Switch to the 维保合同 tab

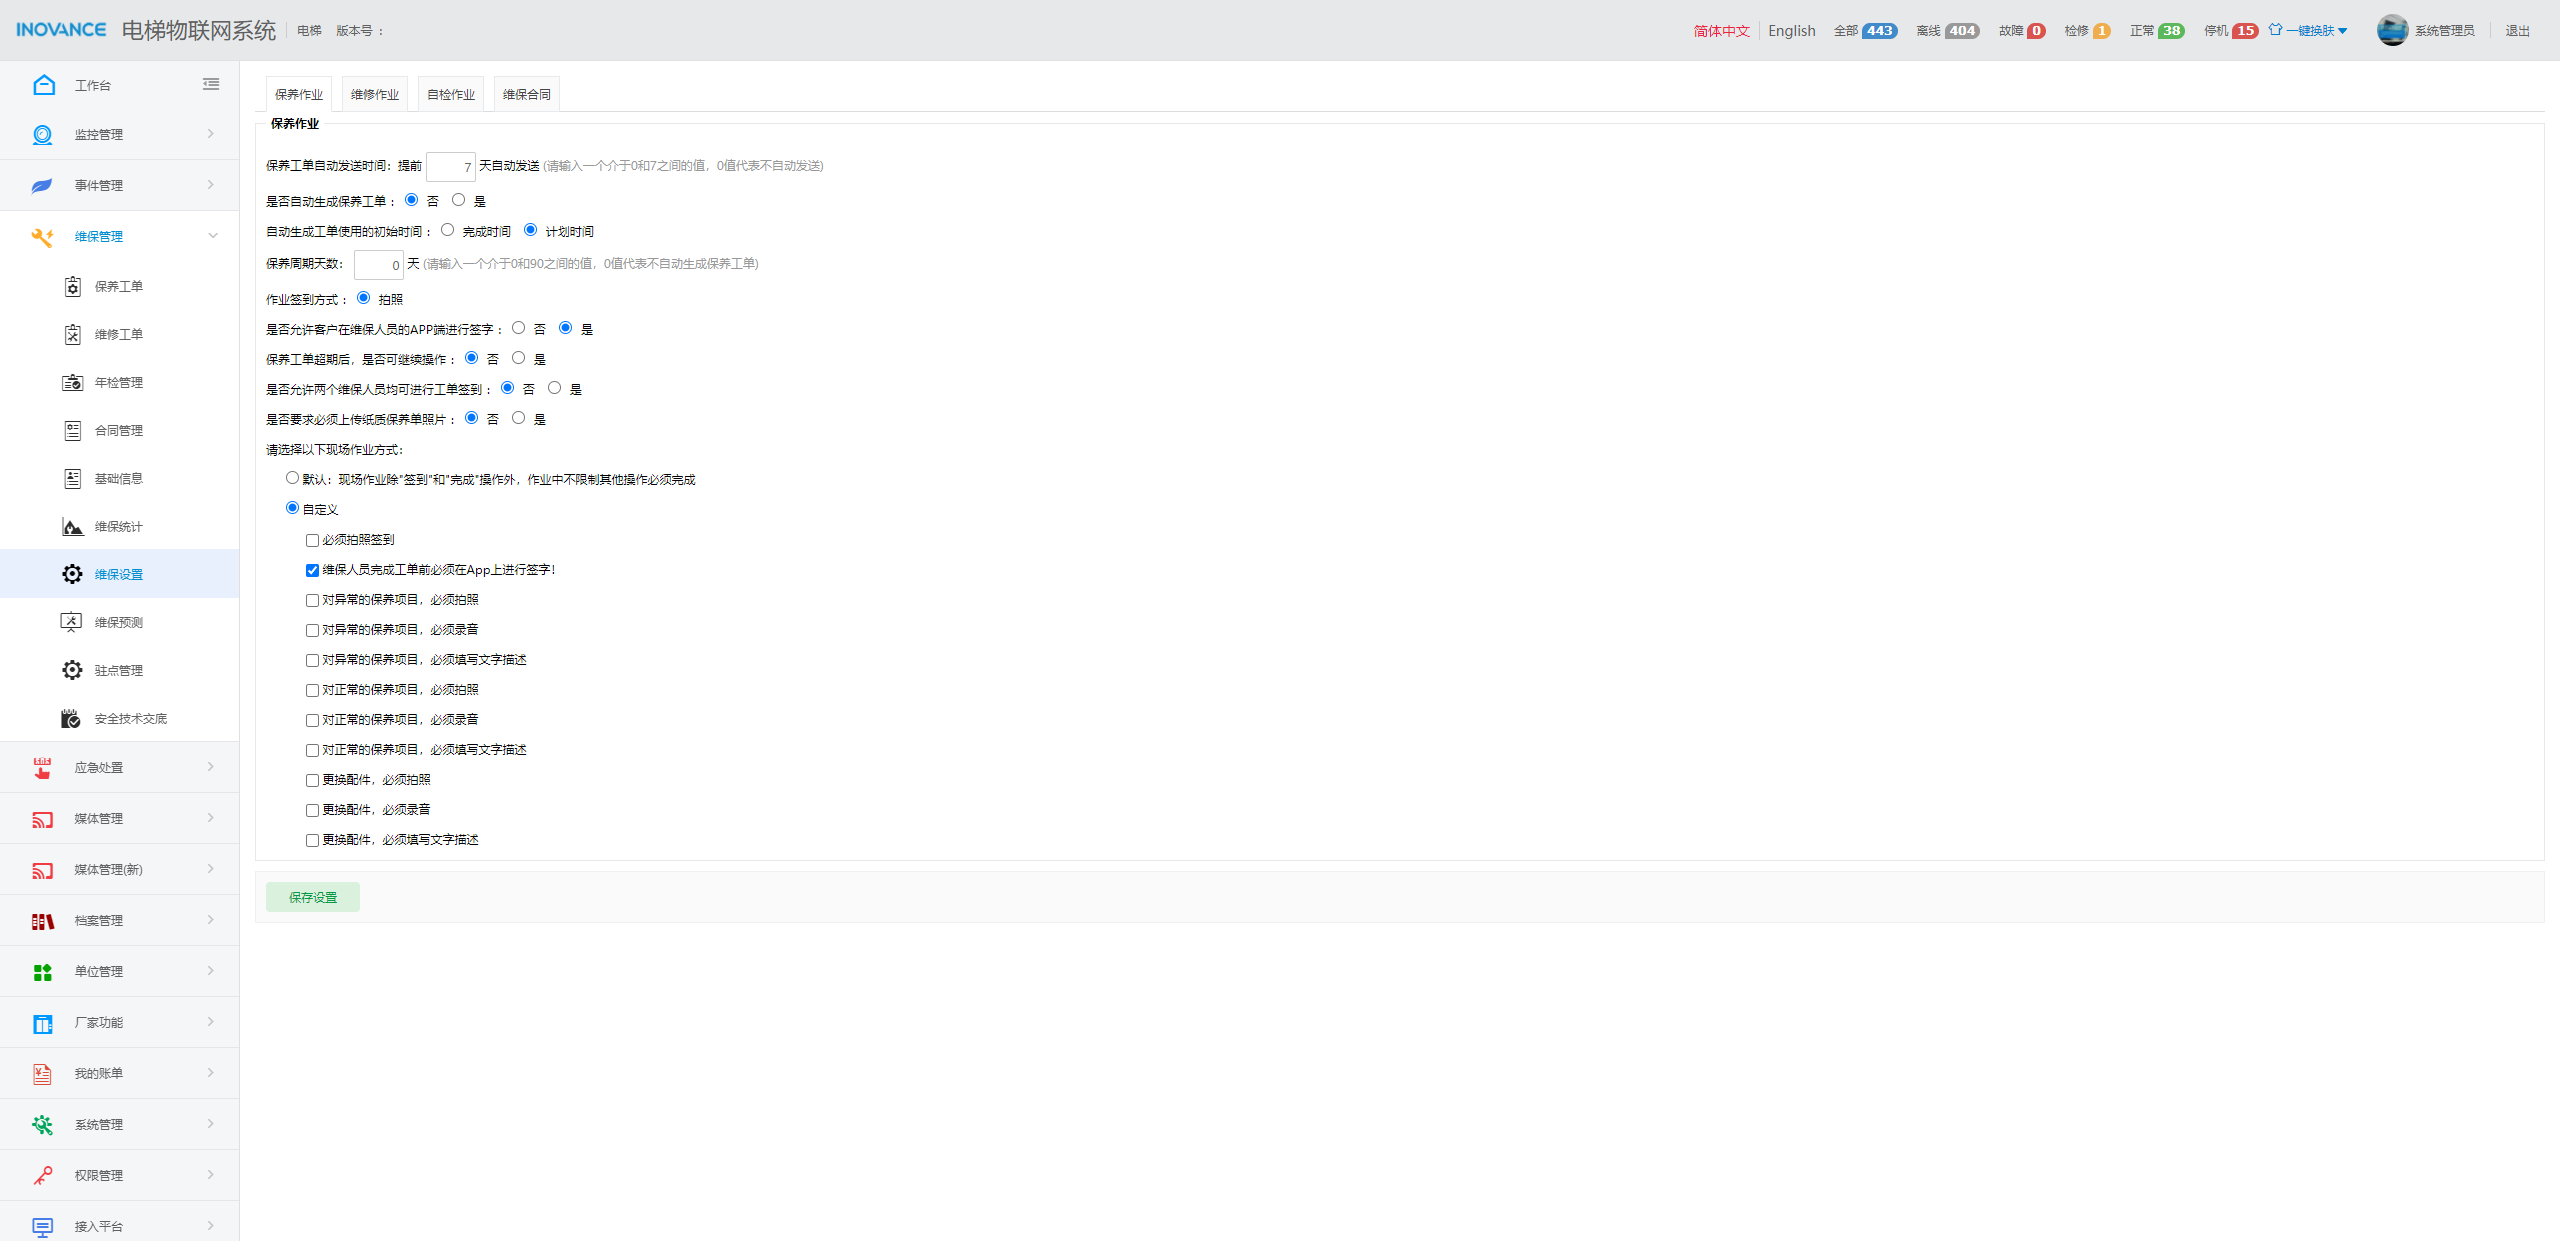tap(527, 94)
